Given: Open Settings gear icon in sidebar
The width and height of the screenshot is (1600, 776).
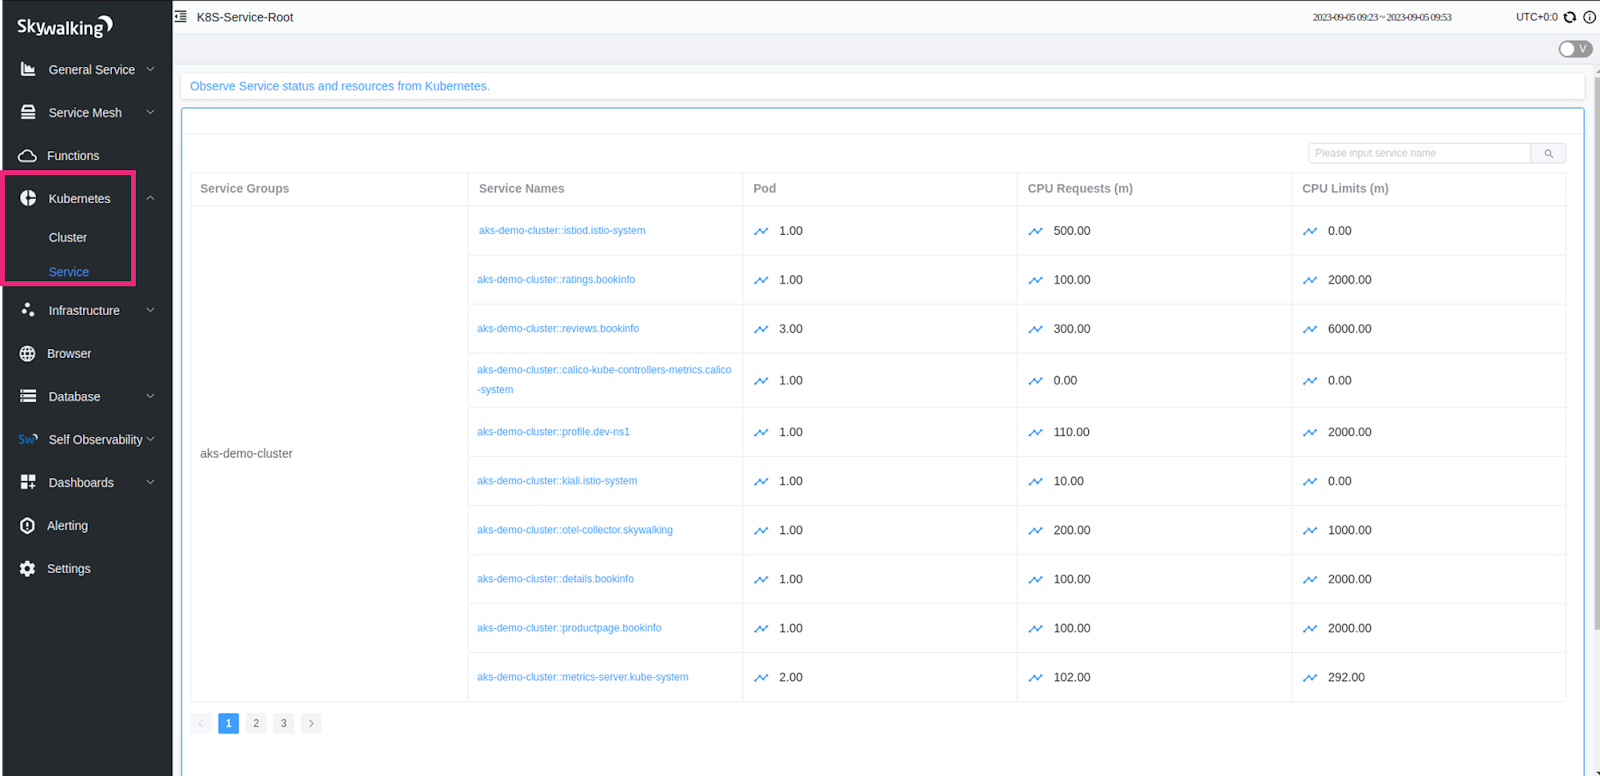Looking at the screenshot, I should tap(28, 569).
